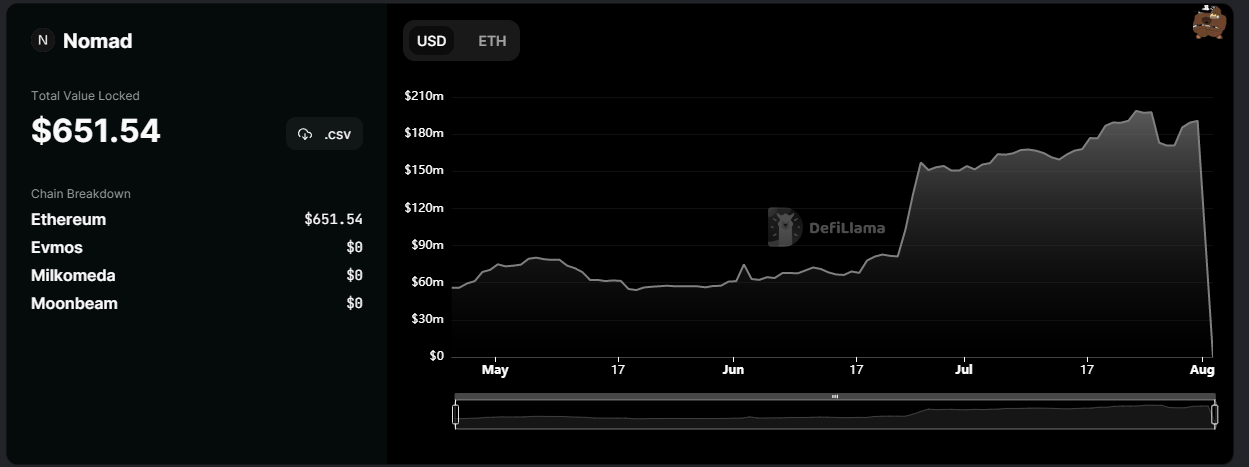Open the llama avatar in top-right corner

coord(1208,23)
